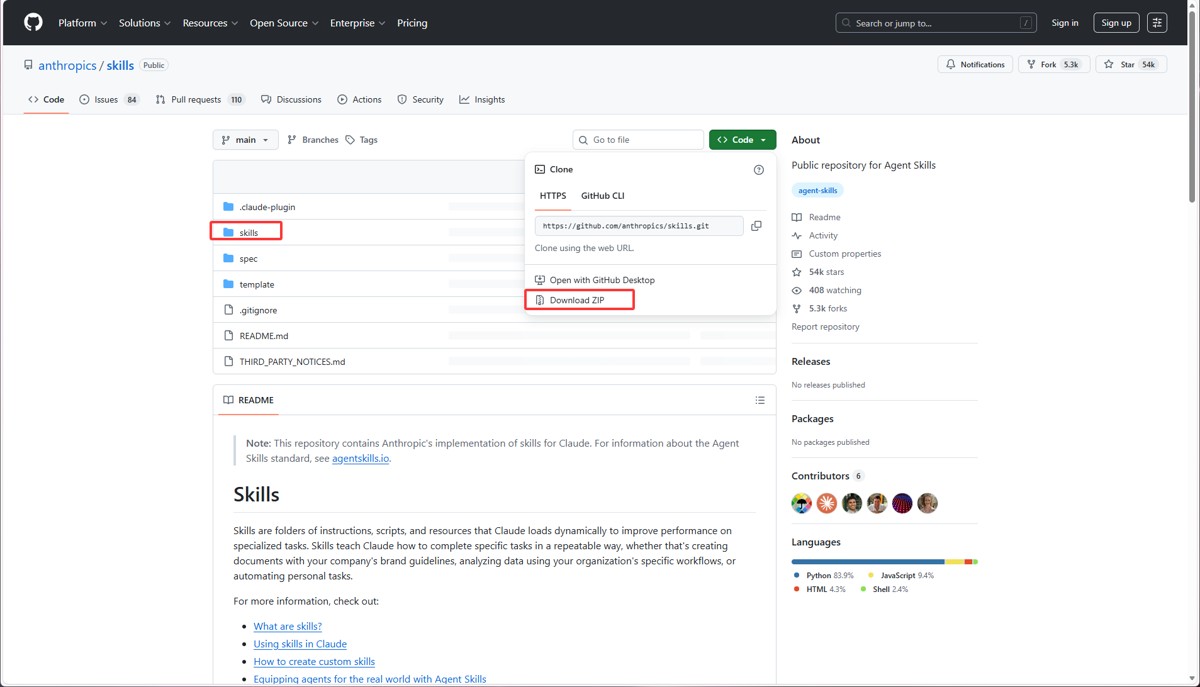Screen dimensions: 1200x687
Task: Switch to the Pull requests tab
Action: coord(200,100)
